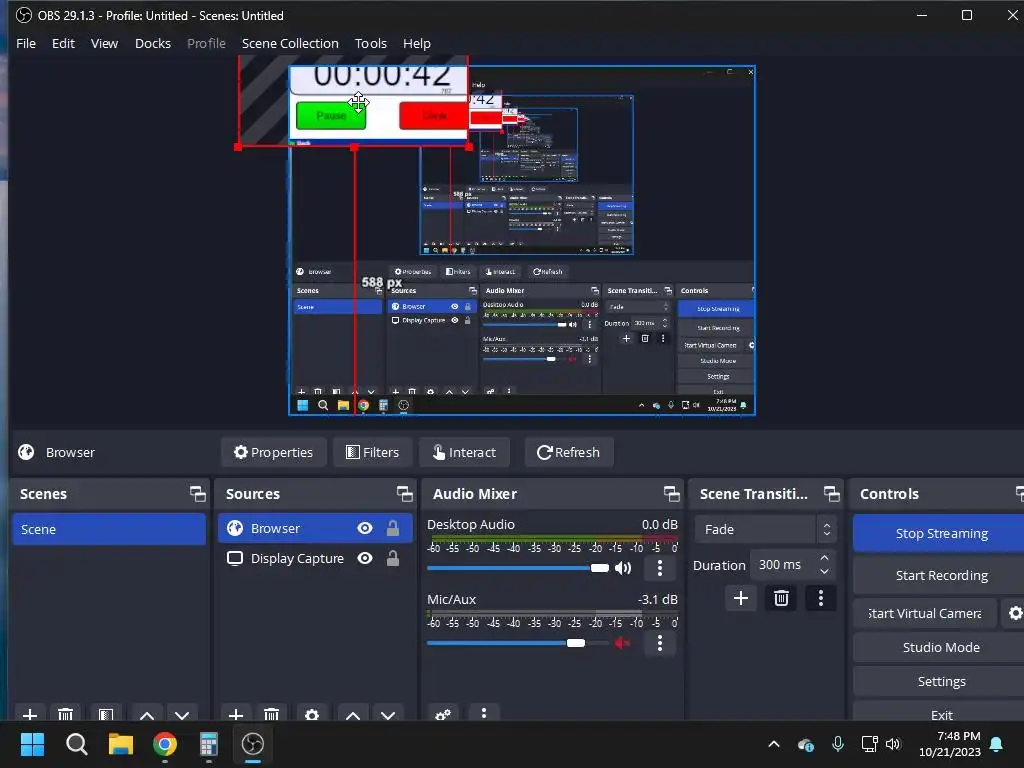
Task: Pop out the Scenes dock
Action: pyautogui.click(x=197, y=494)
